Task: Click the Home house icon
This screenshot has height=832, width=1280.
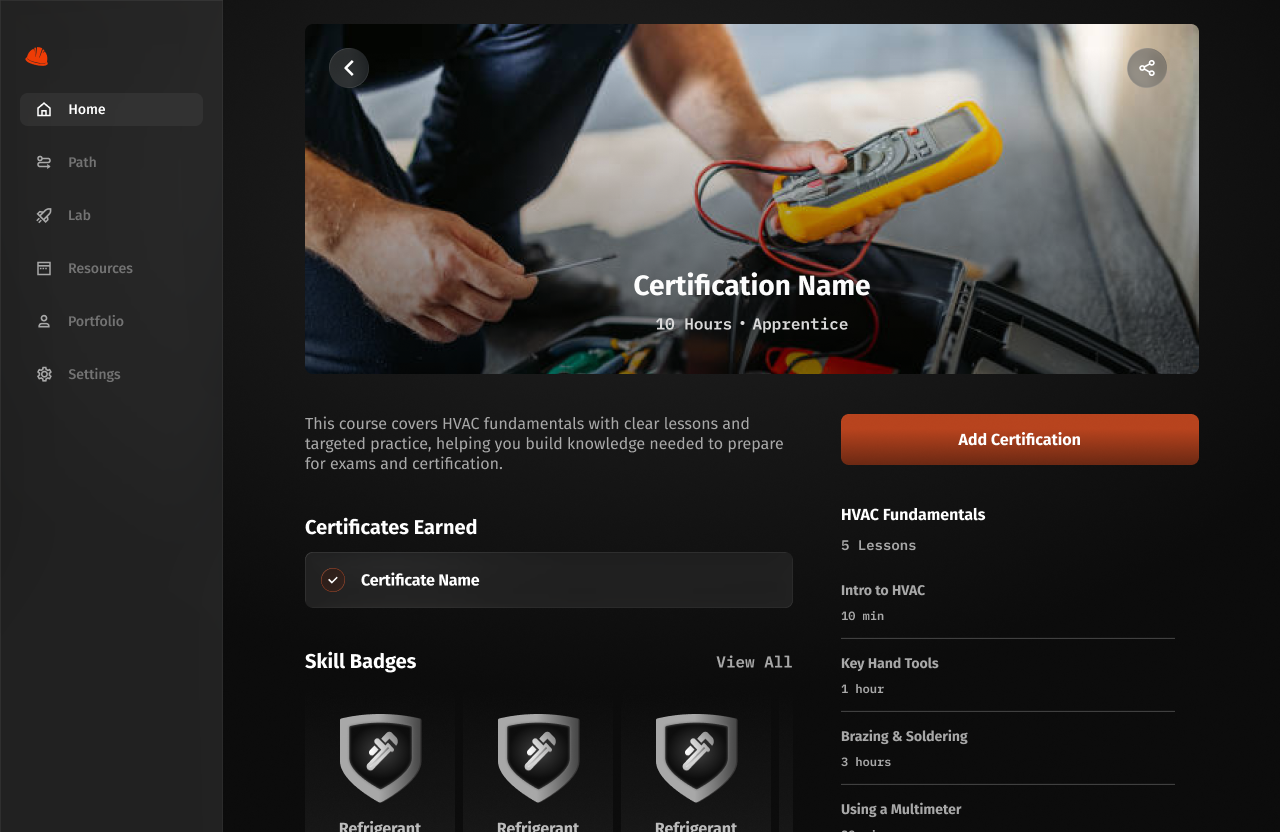Action: click(44, 109)
